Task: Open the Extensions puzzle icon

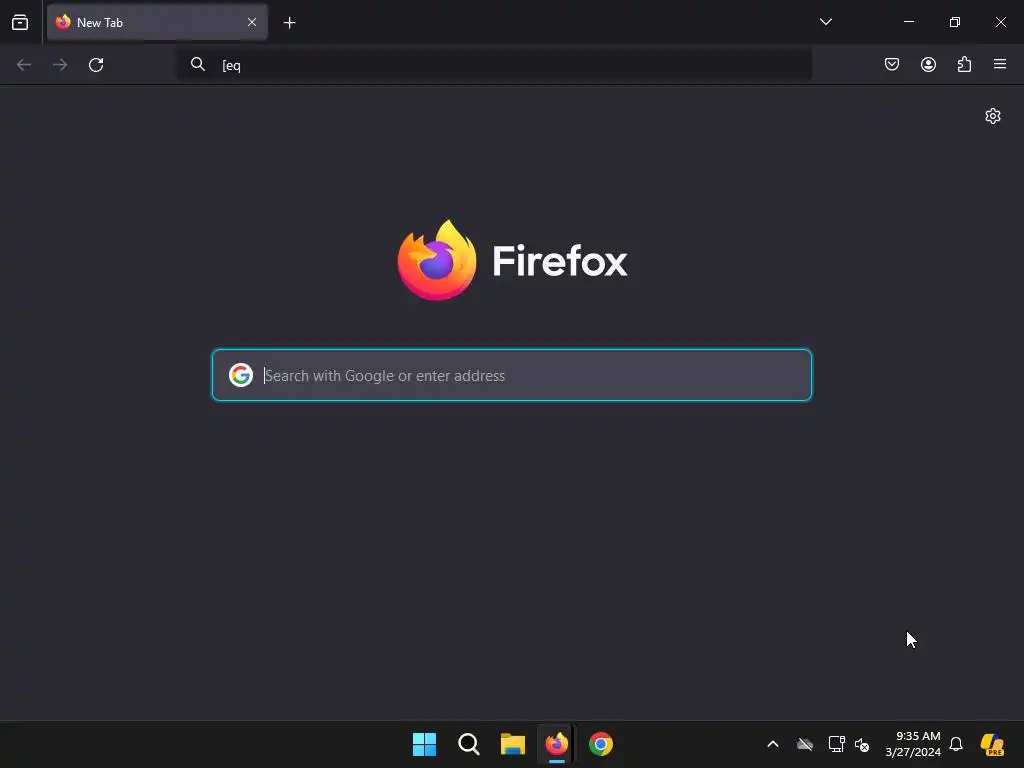Action: pos(964,64)
